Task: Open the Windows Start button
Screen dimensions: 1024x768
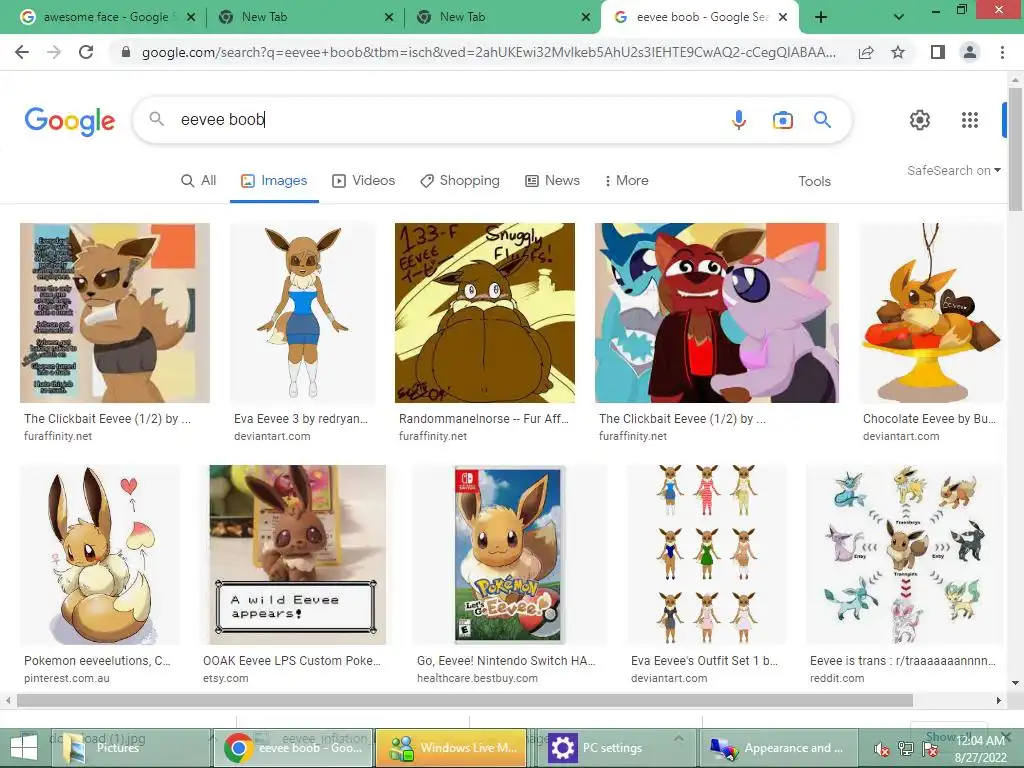Action: coord(24,748)
